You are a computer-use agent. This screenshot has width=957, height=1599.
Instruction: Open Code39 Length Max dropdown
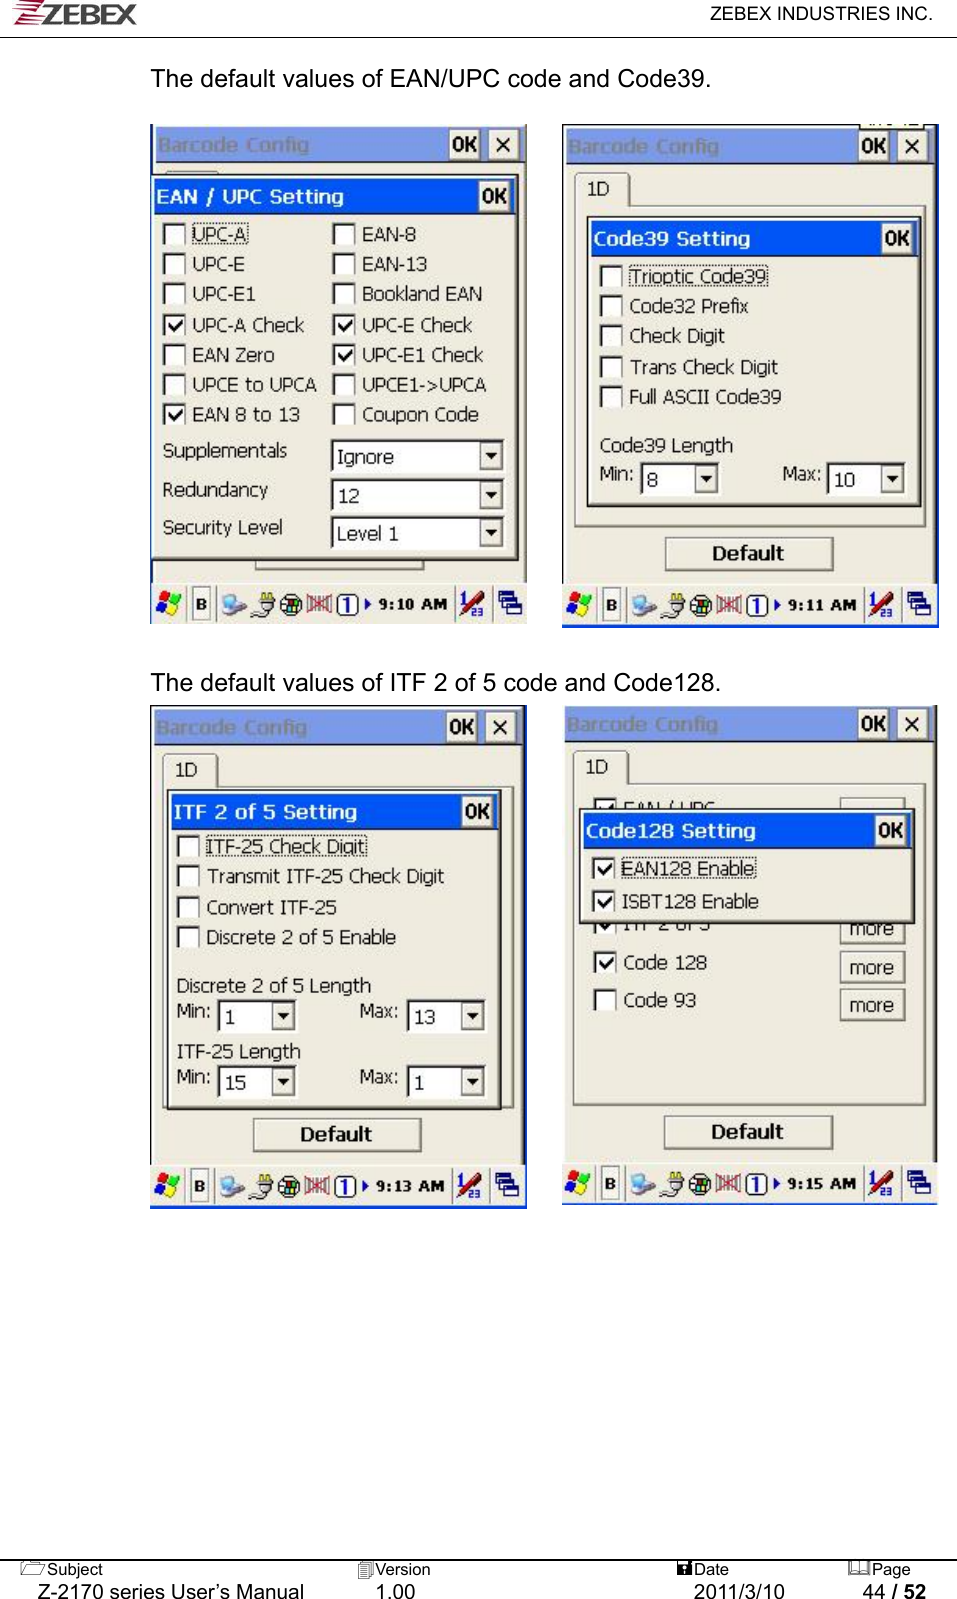tap(892, 479)
